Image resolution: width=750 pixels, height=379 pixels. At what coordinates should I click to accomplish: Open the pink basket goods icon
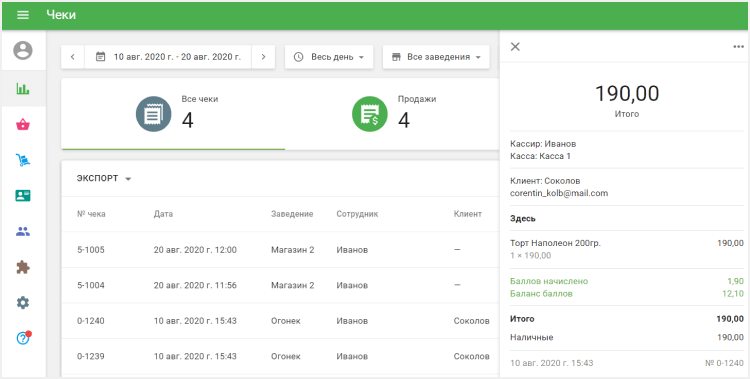click(x=22, y=125)
